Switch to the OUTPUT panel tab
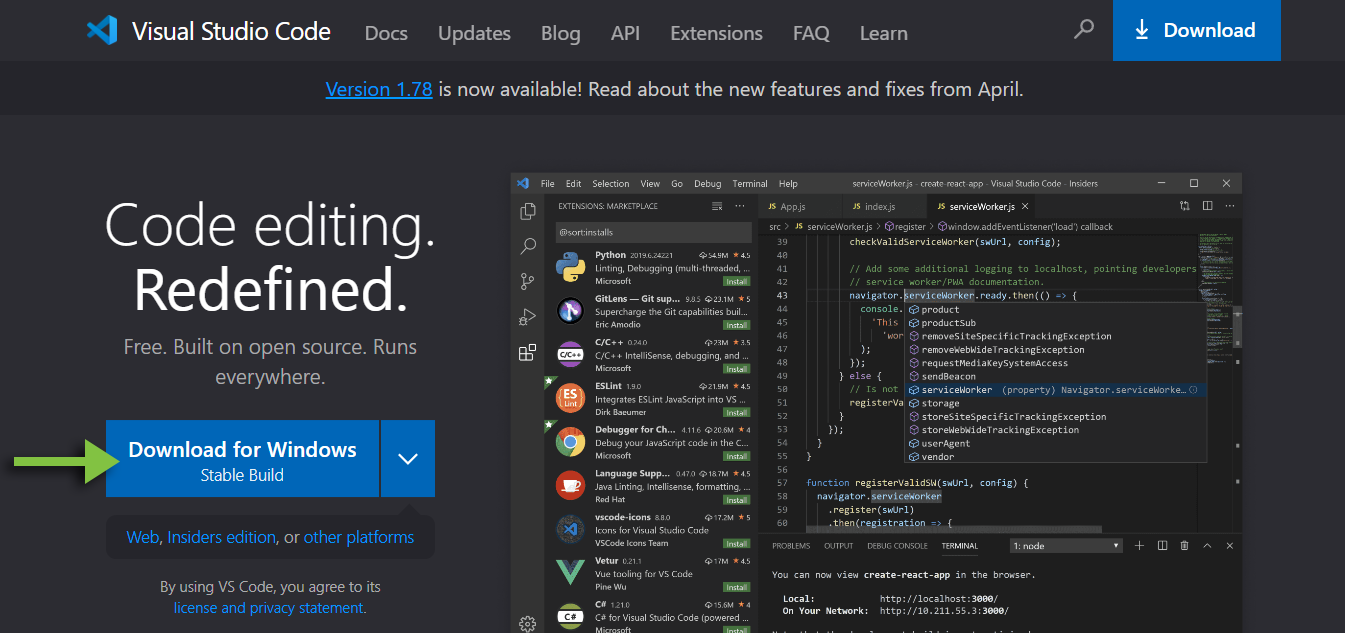 [839, 546]
